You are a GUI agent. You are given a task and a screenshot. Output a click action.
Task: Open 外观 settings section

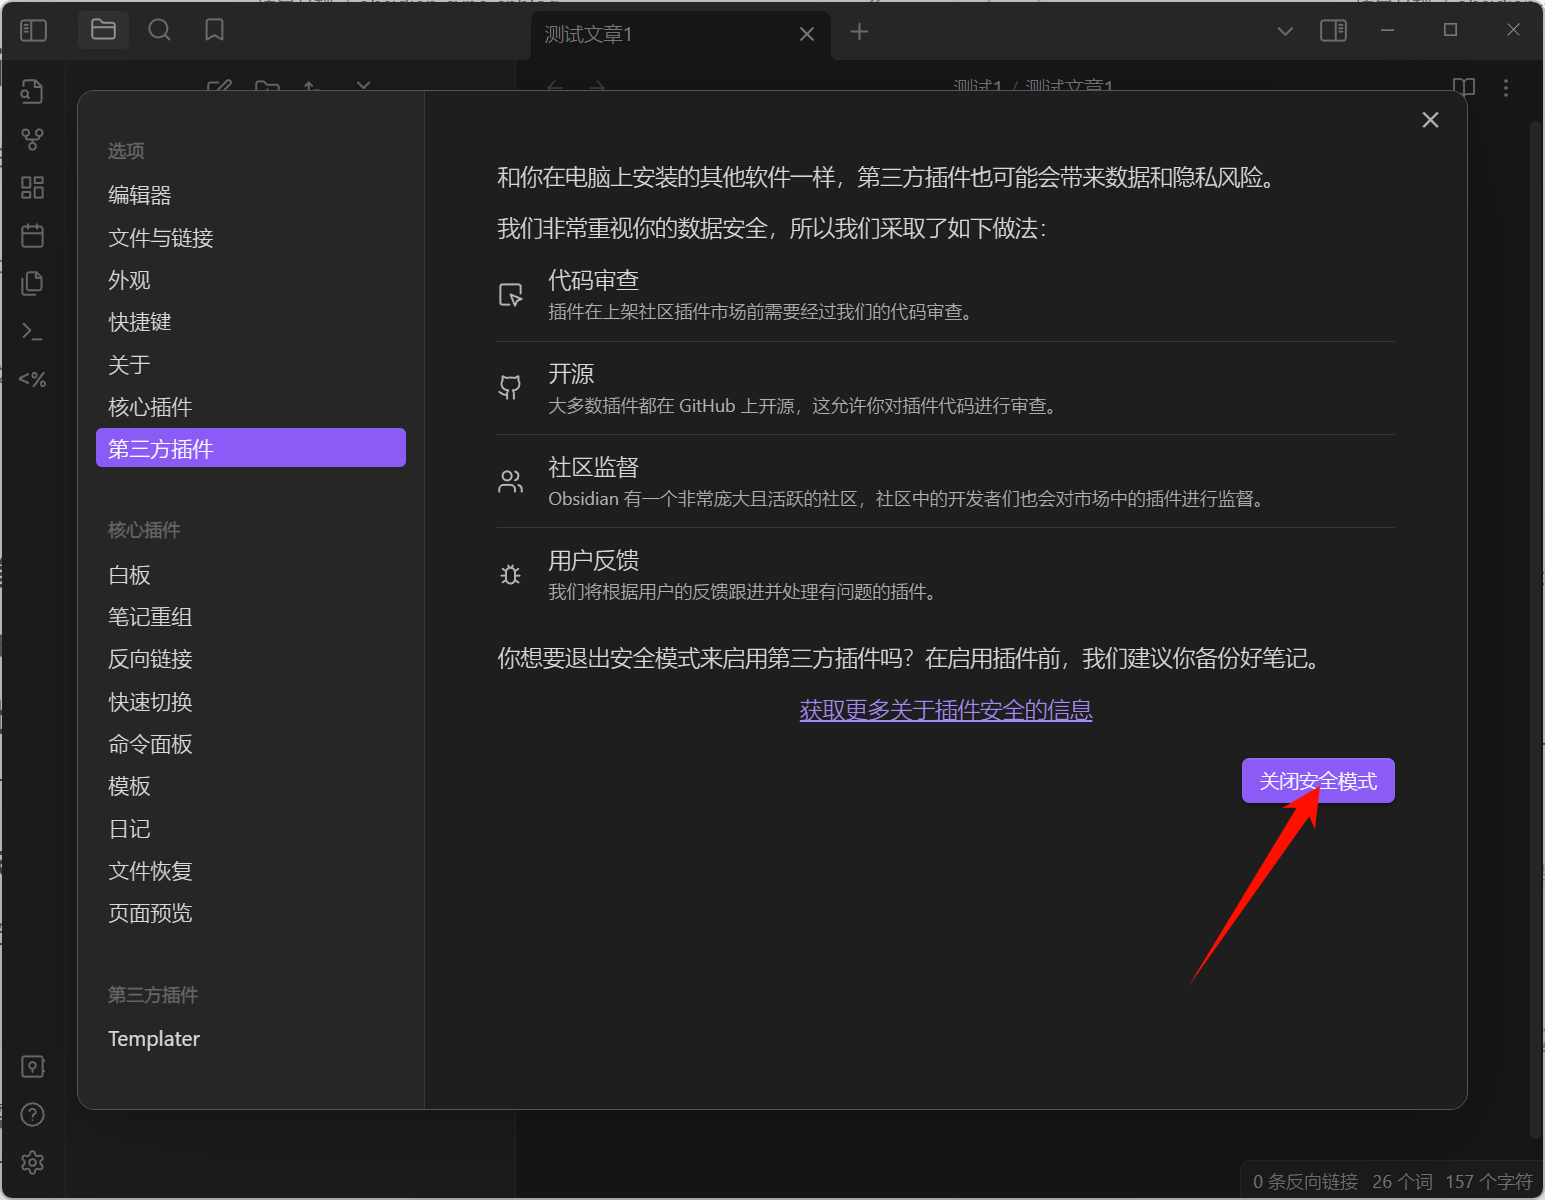(x=251, y=280)
